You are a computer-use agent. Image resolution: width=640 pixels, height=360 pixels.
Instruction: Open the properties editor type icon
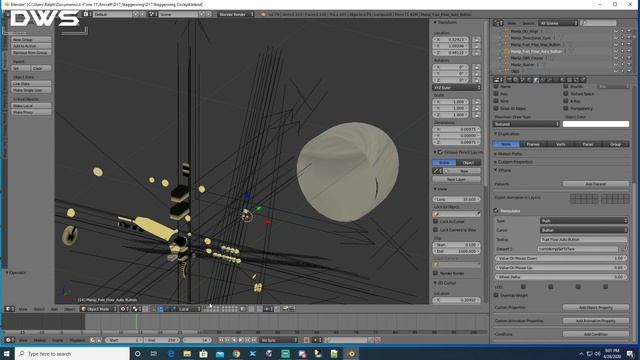499,80
